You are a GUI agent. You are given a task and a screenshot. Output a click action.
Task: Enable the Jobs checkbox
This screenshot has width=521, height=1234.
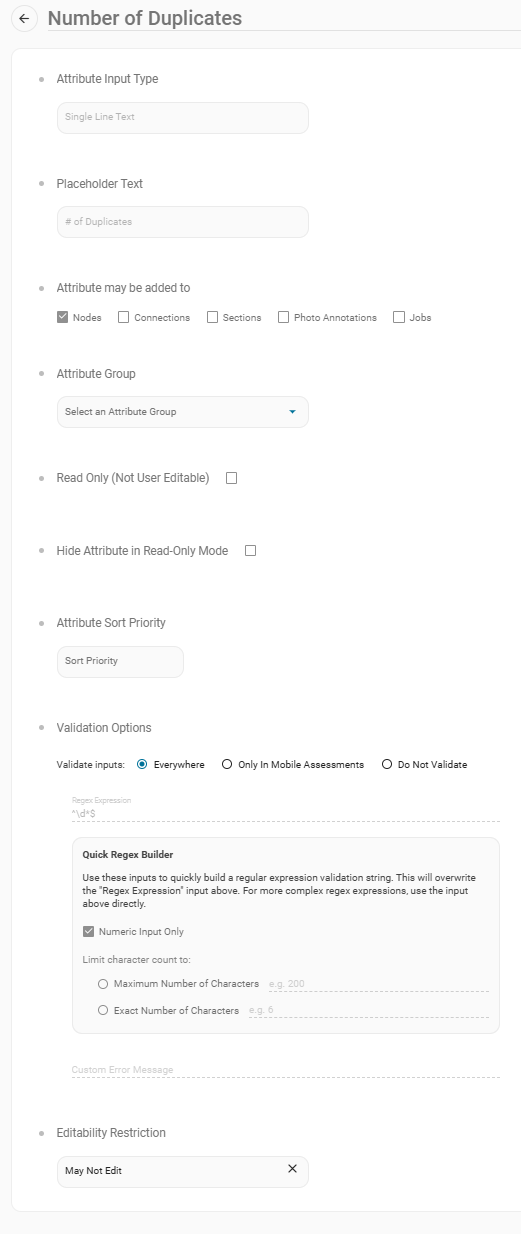[399, 317]
